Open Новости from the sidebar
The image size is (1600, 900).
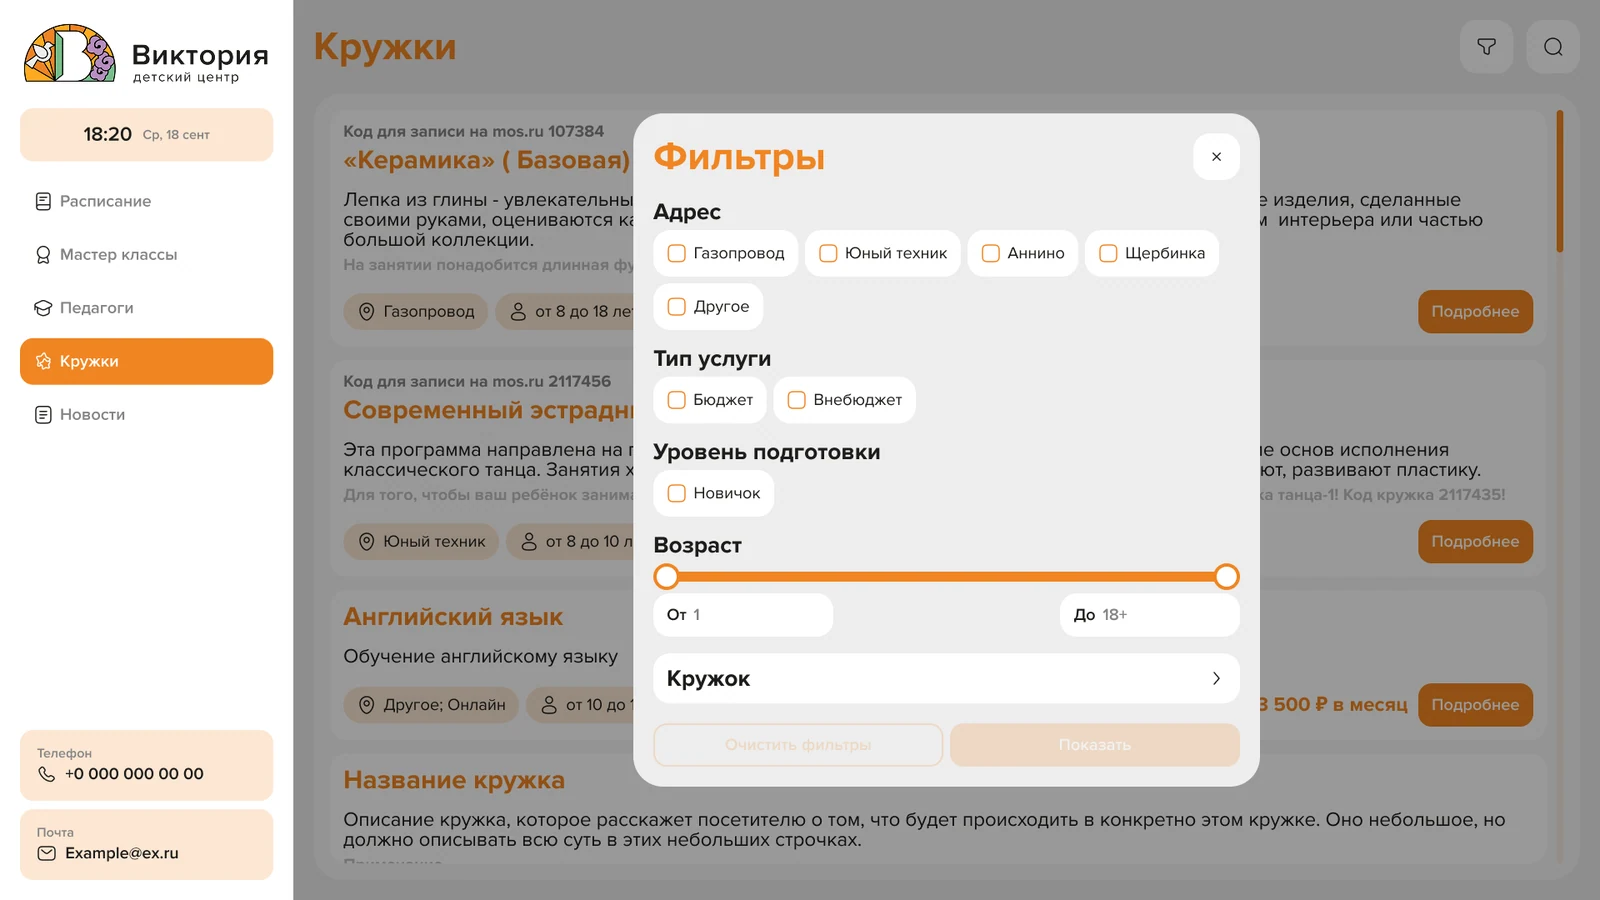click(146, 415)
